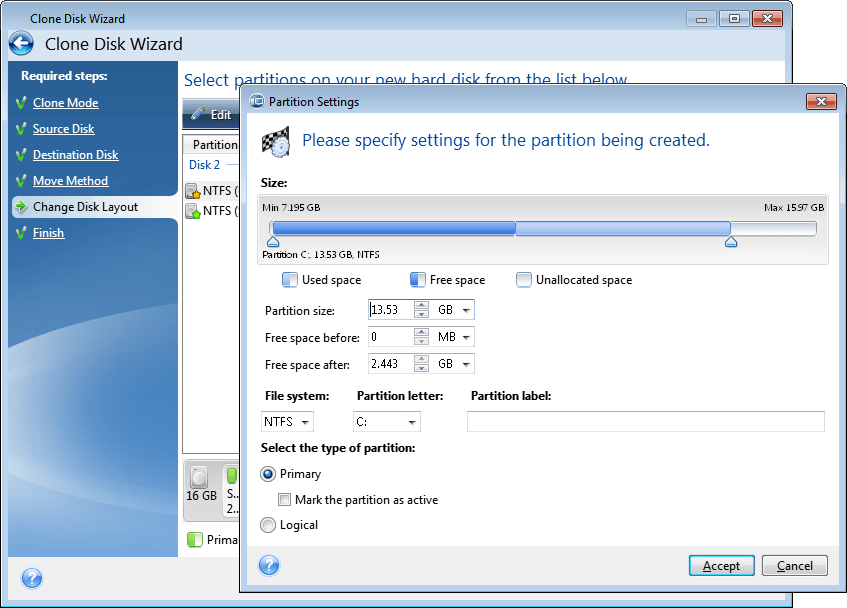Select the second NTFS partition icon in list
Screen dimensions: 847x608
coord(193,211)
